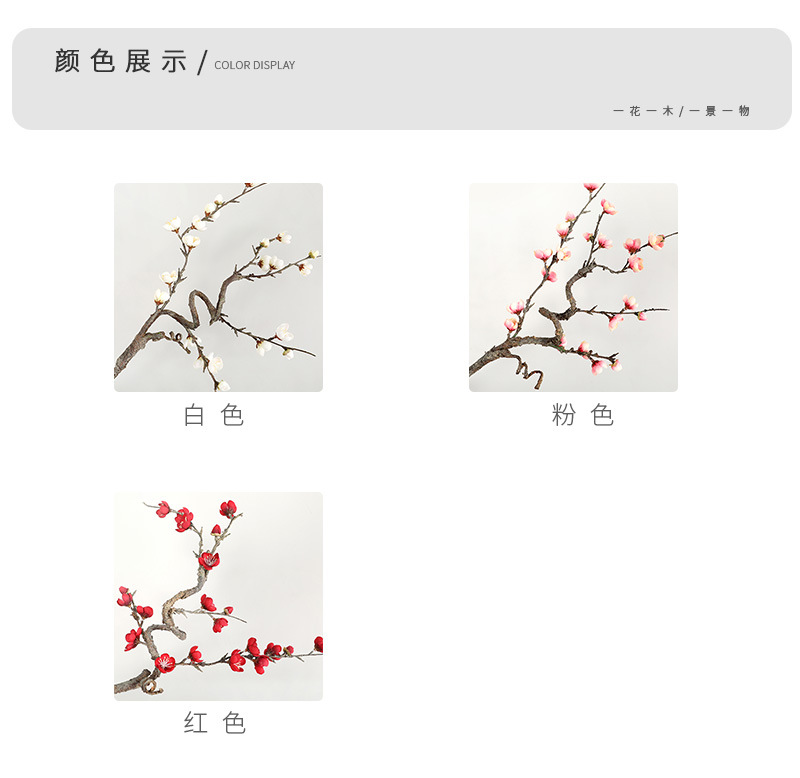Click the 示 character in the heading
The image size is (800, 778).
tap(174, 61)
